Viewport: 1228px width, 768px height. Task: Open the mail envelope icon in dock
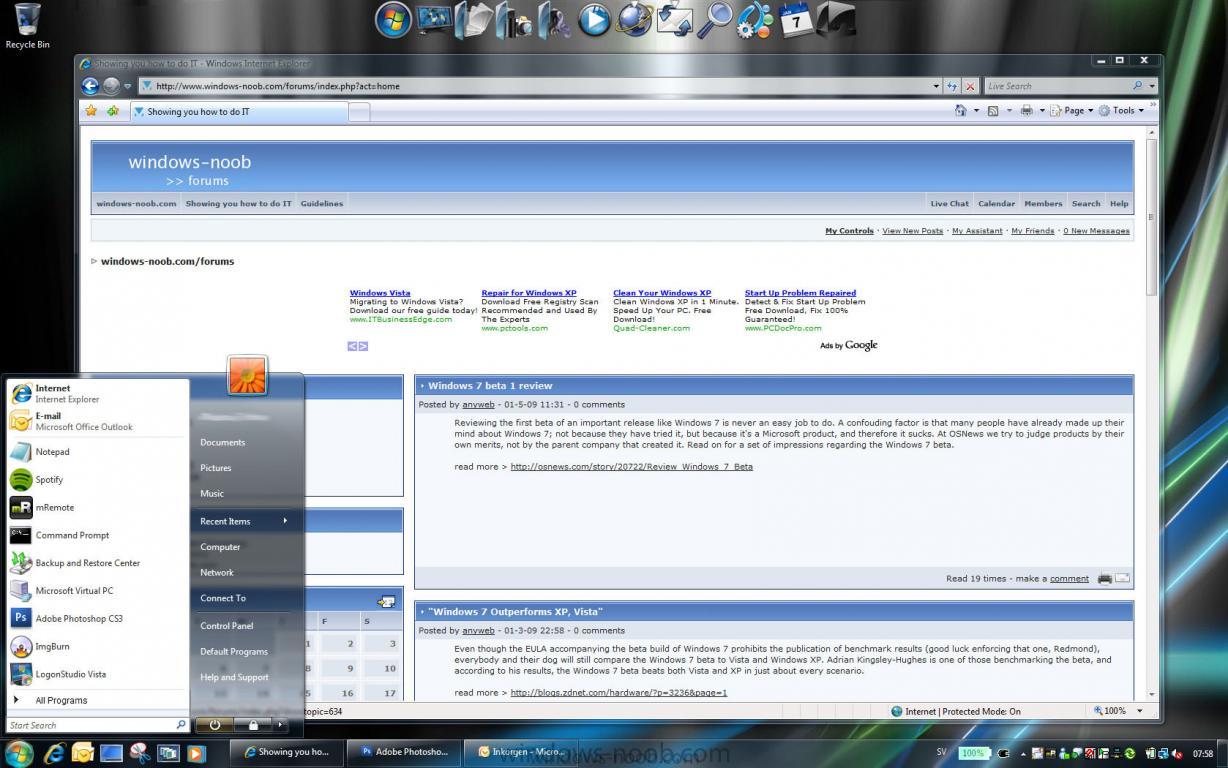[x=675, y=20]
